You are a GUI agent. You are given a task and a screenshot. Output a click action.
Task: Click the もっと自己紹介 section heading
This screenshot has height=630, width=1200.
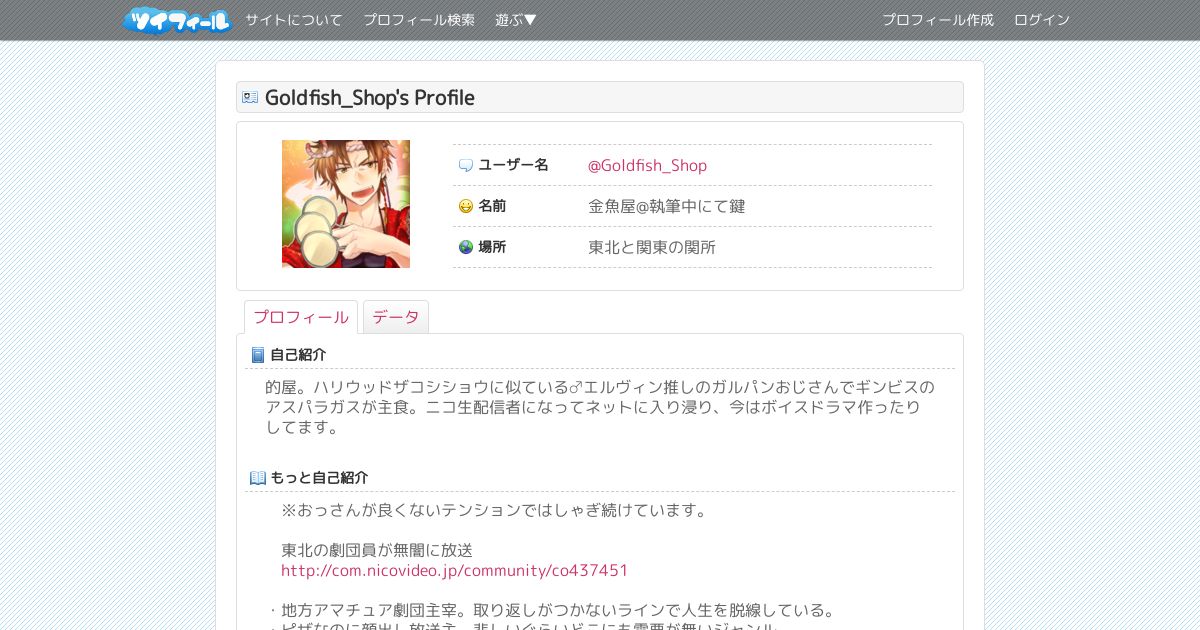tap(319, 478)
